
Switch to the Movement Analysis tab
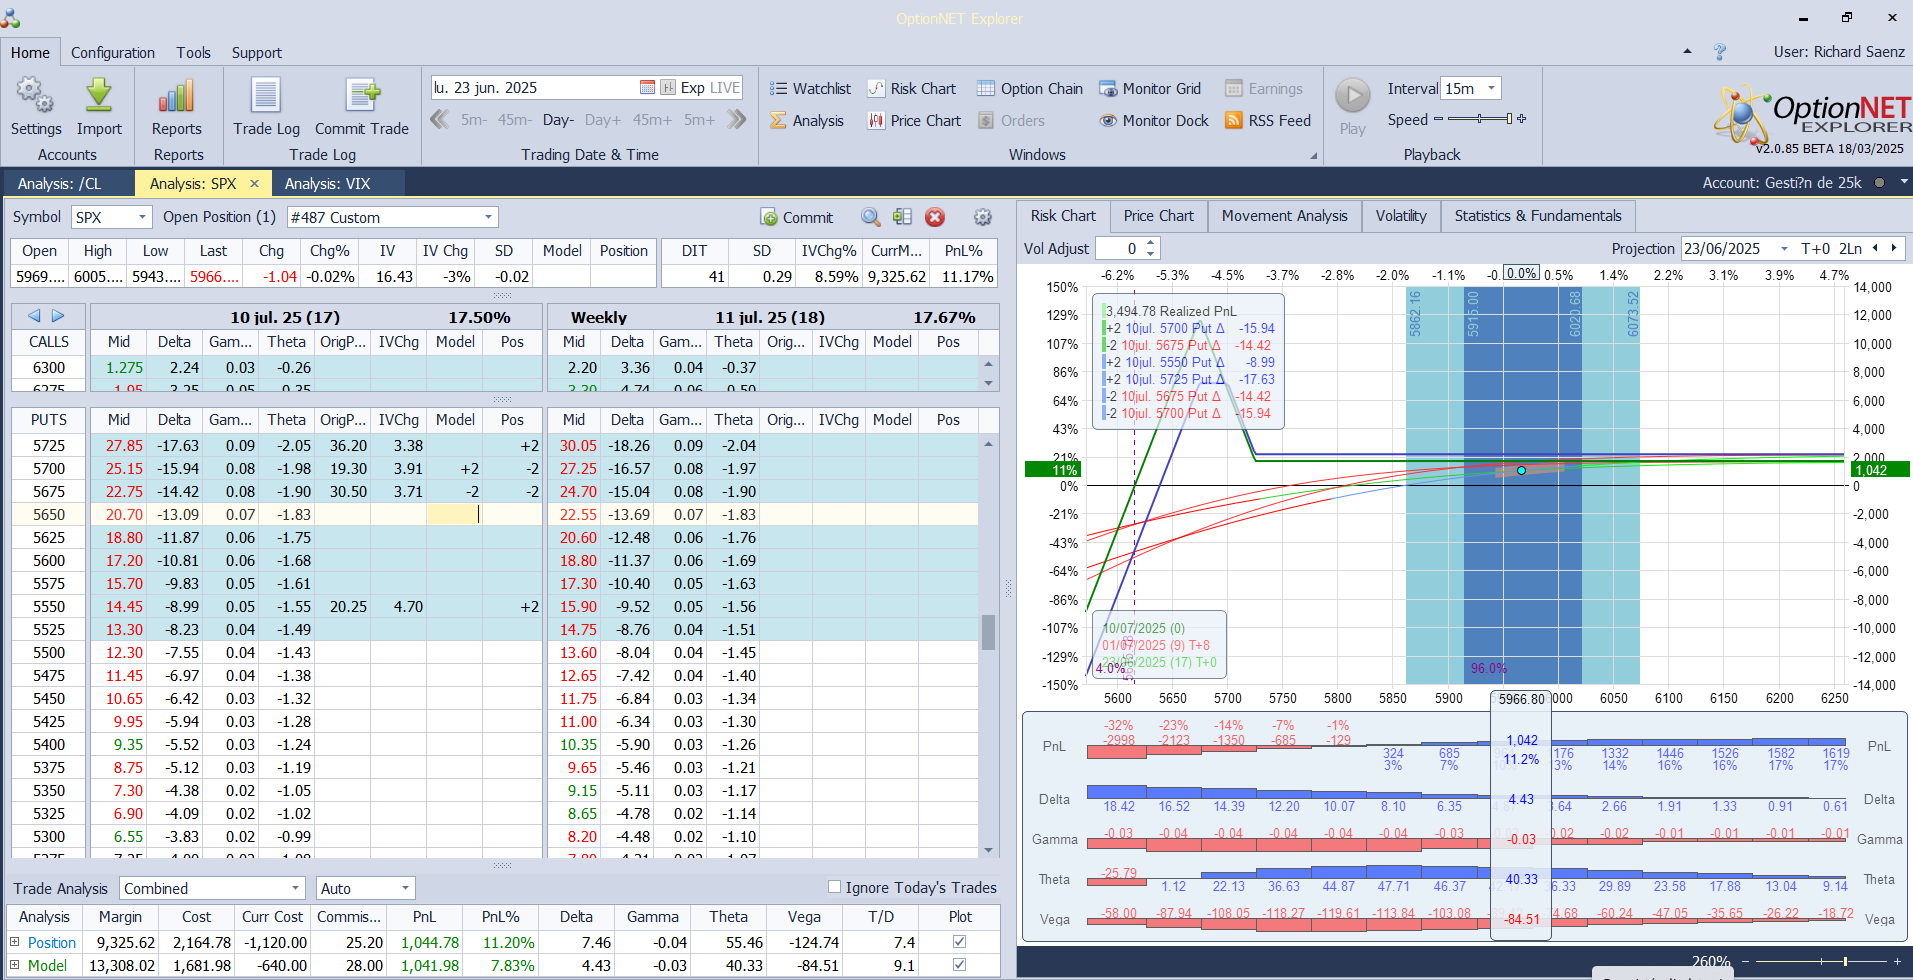pyautogui.click(x=1284, y=216)
